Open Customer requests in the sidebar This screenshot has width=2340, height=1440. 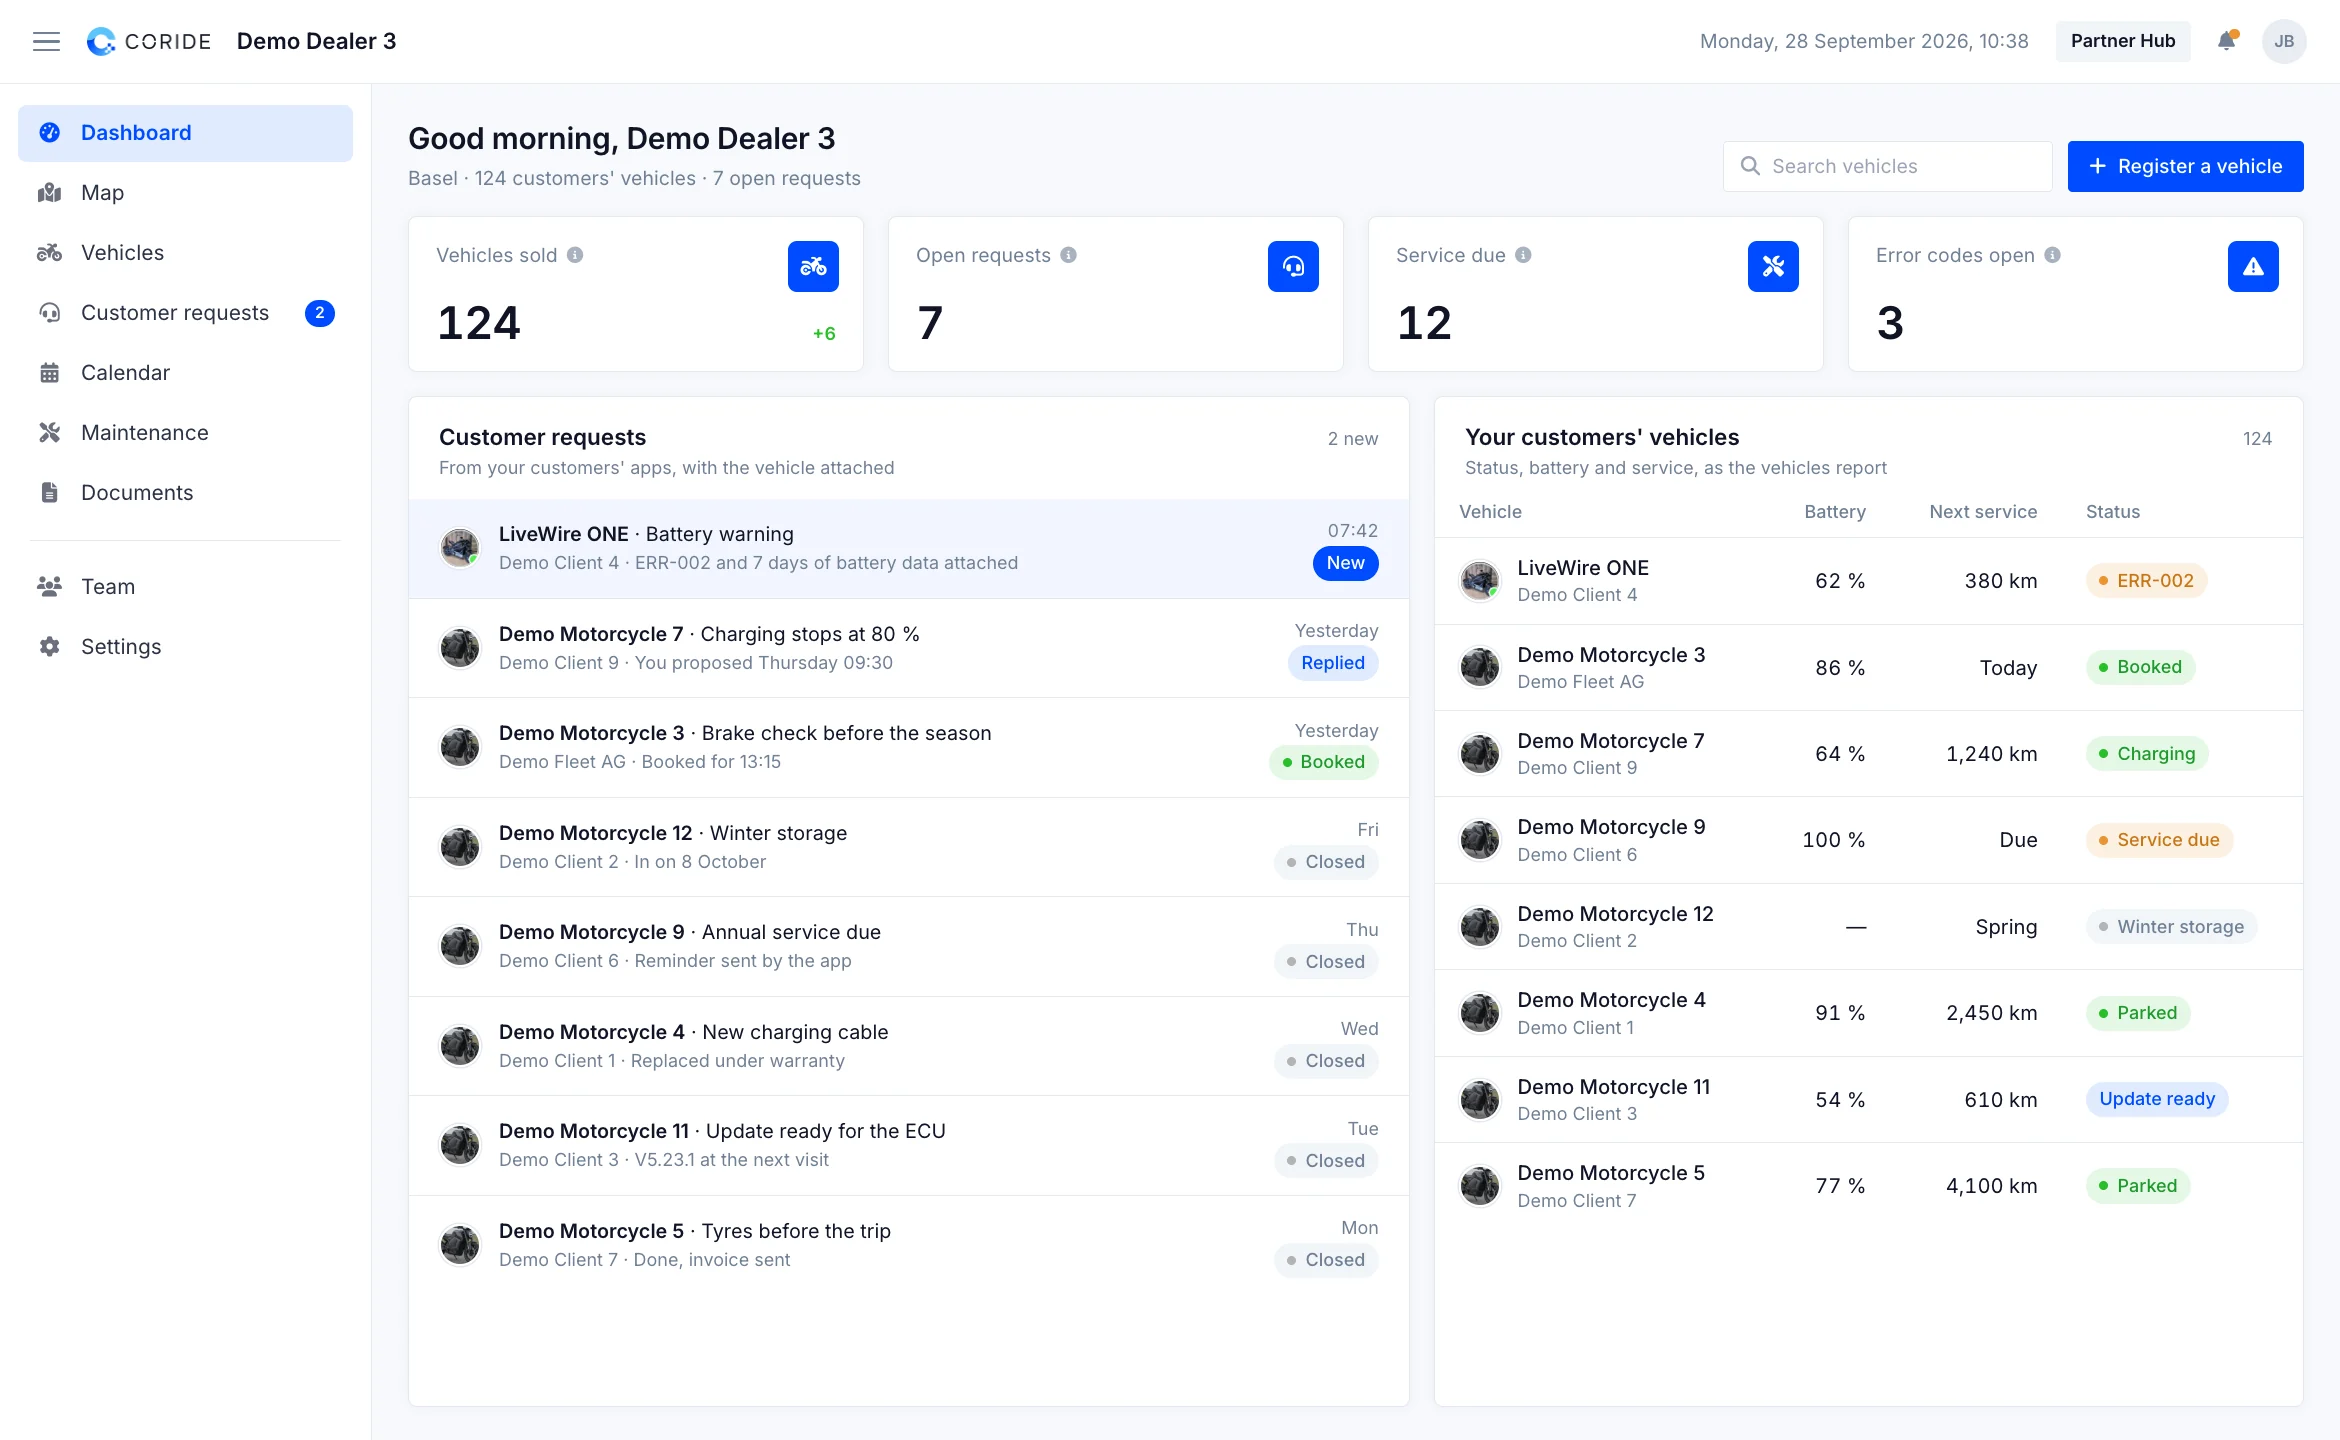(x=185, y=313)
